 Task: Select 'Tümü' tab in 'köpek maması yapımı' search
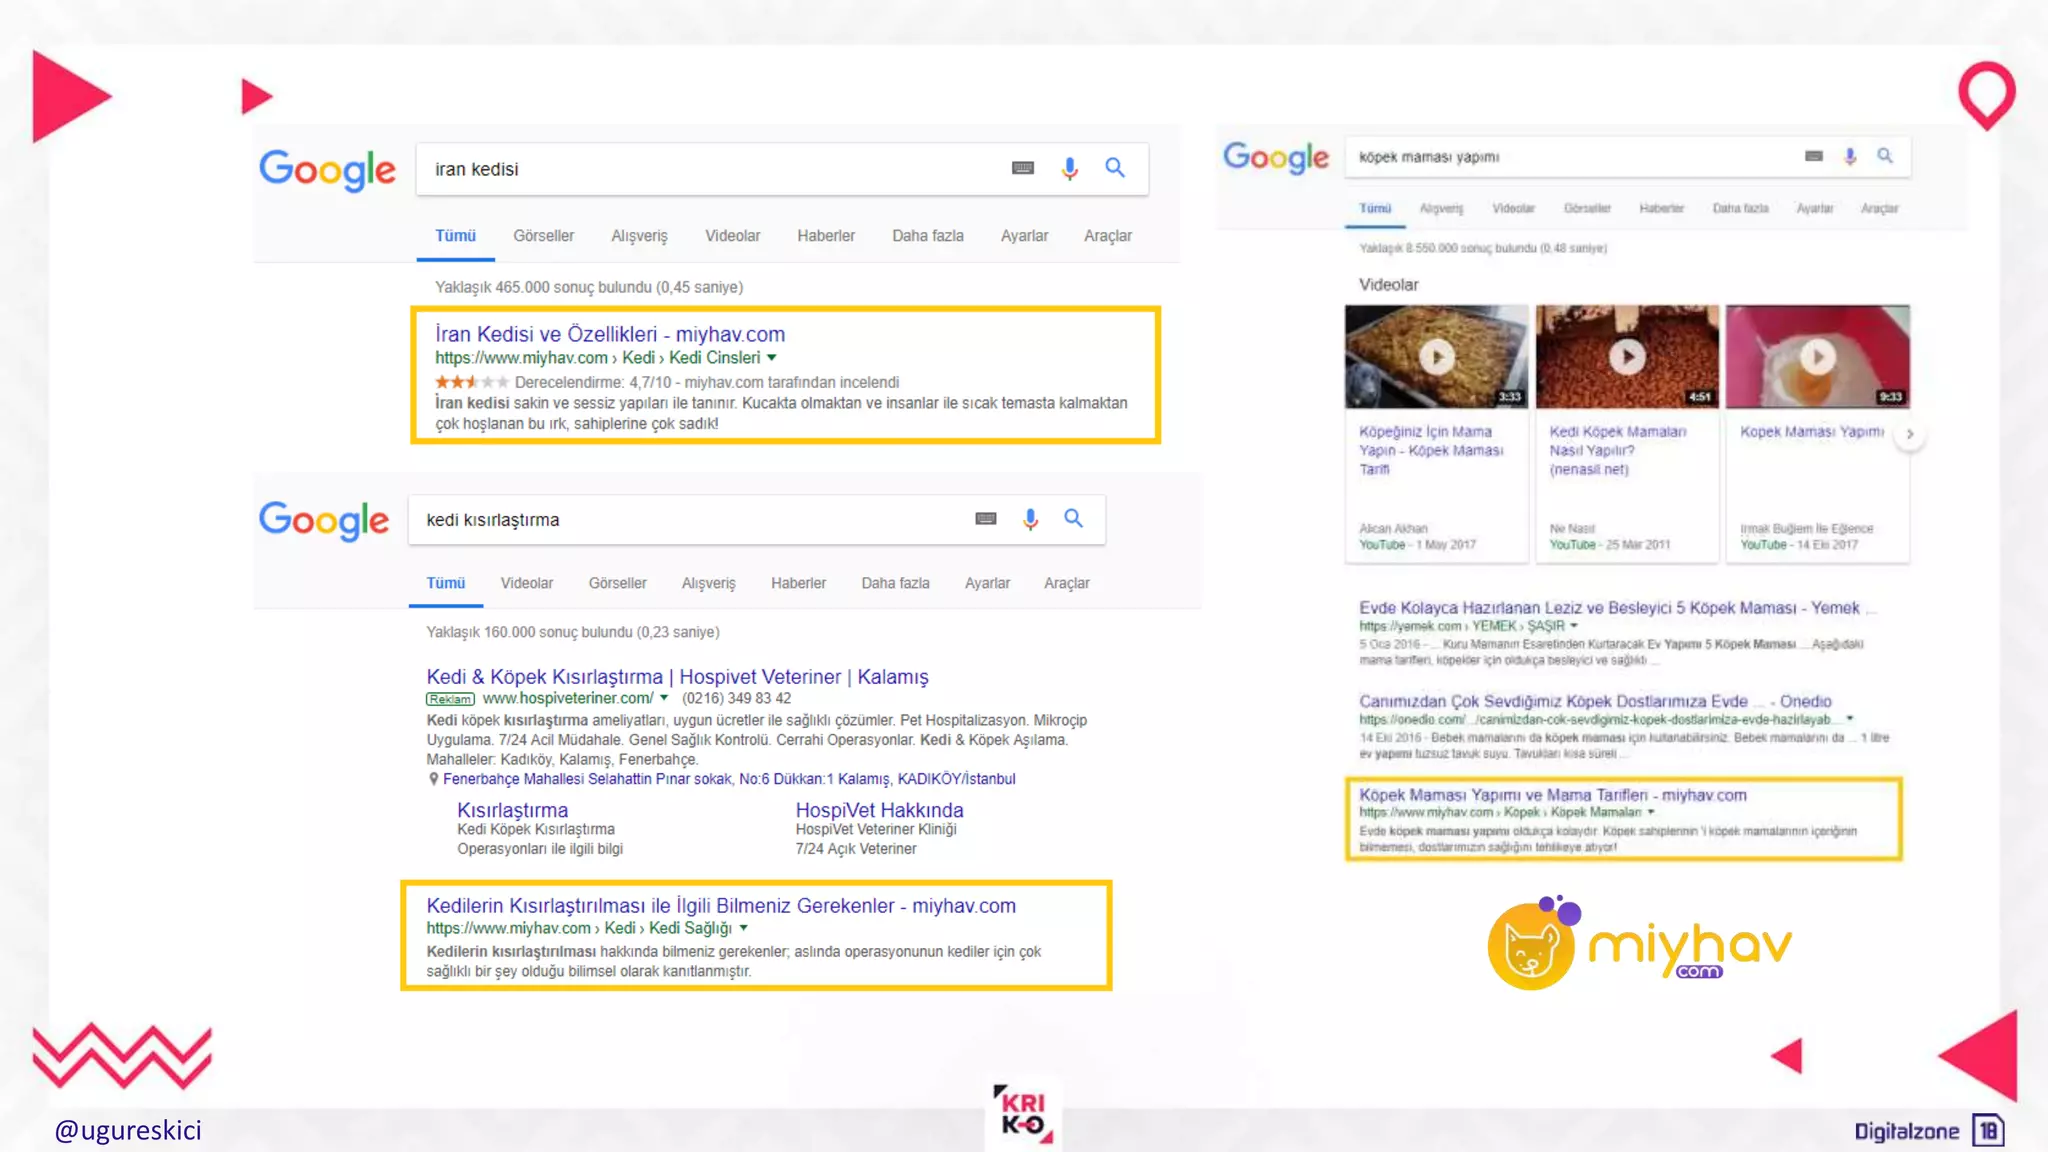[x=1375, y=208]
